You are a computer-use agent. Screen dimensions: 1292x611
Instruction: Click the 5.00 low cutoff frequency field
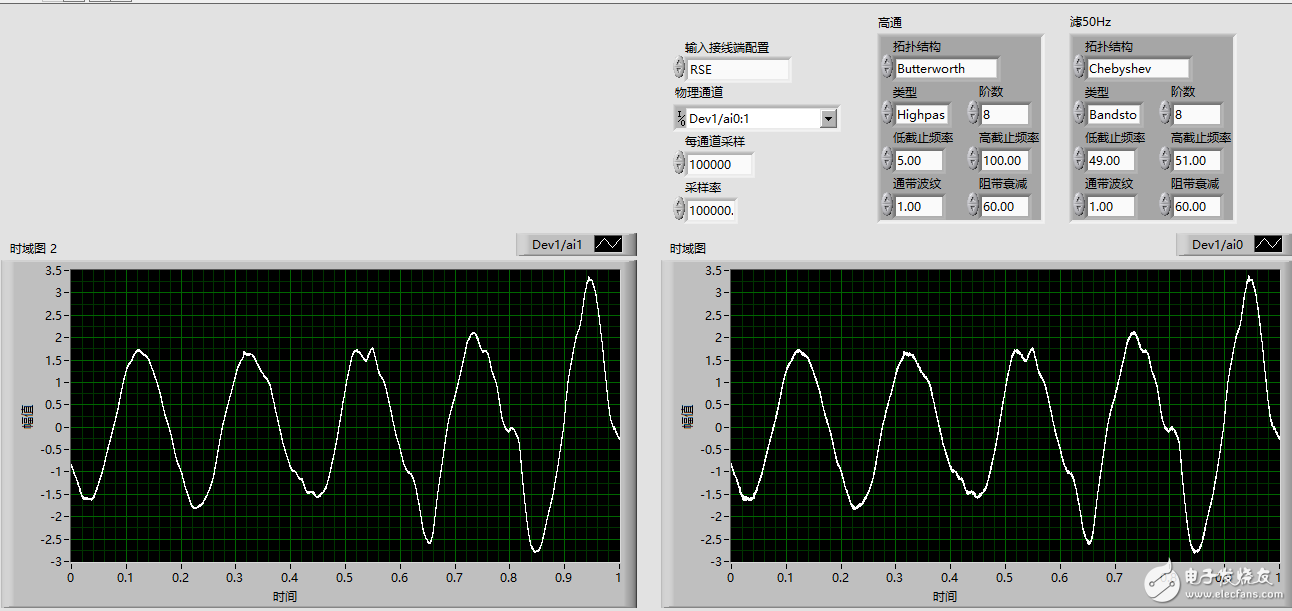[x=919, y=160]
